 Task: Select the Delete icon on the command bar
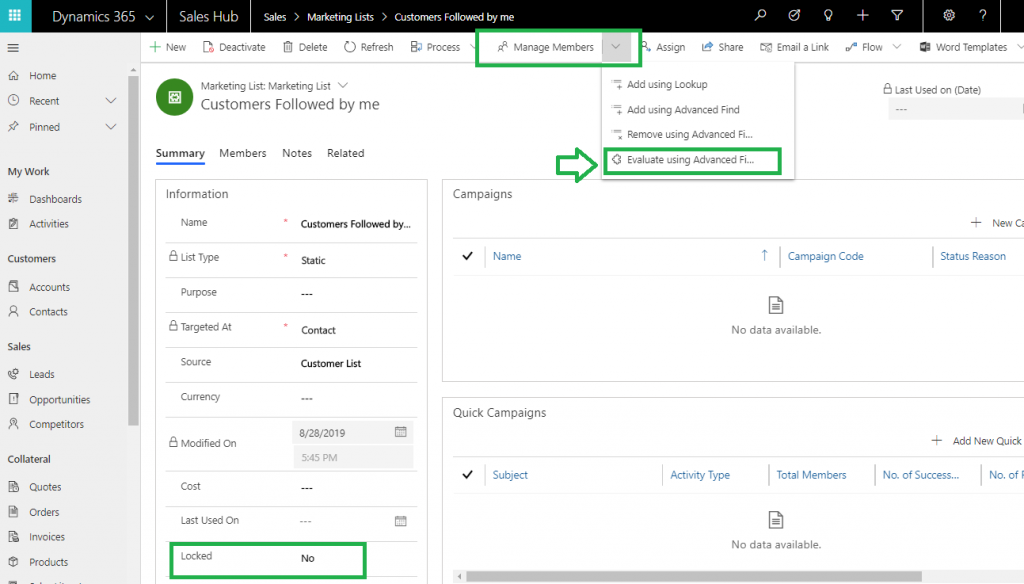click(287, 46)
